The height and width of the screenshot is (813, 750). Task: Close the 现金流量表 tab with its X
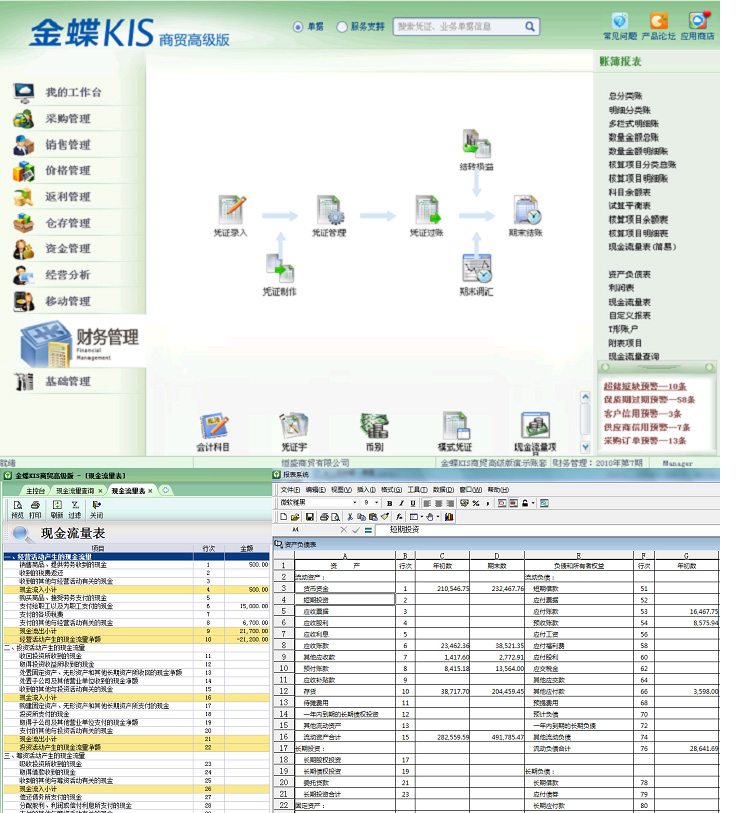coord(150,490)
